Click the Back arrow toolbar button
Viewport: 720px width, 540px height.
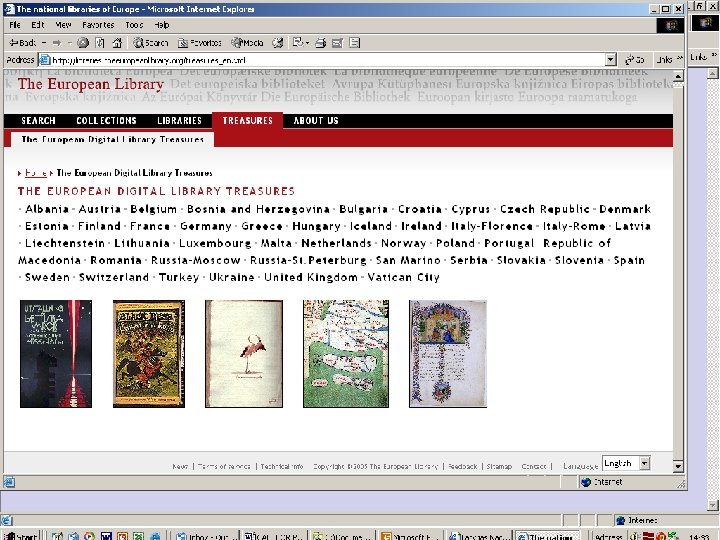point(22,43)
